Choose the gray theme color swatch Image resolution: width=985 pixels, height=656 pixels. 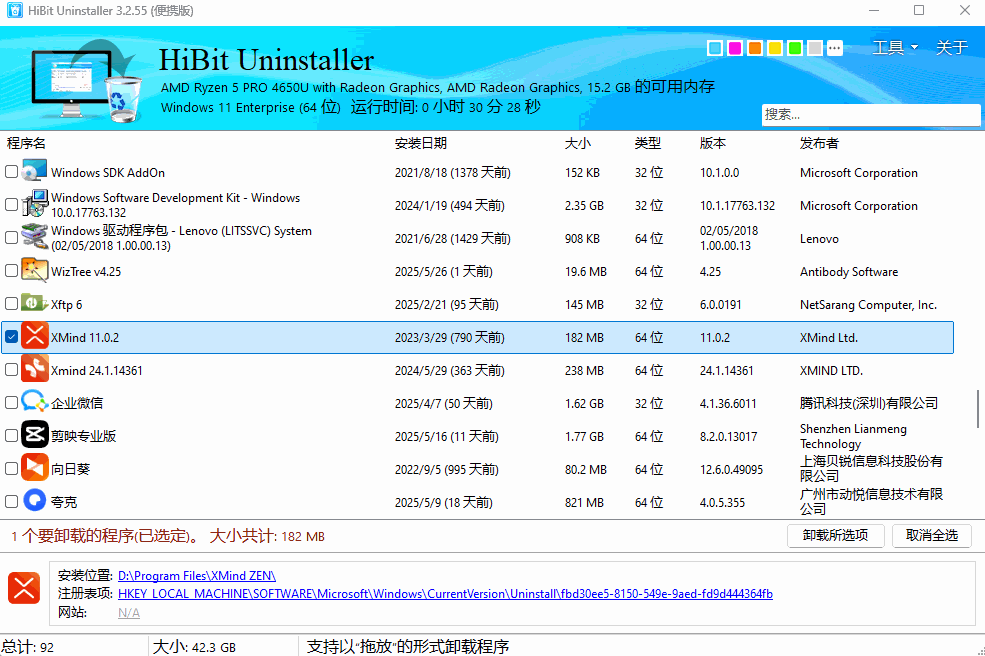coord(815,48)
